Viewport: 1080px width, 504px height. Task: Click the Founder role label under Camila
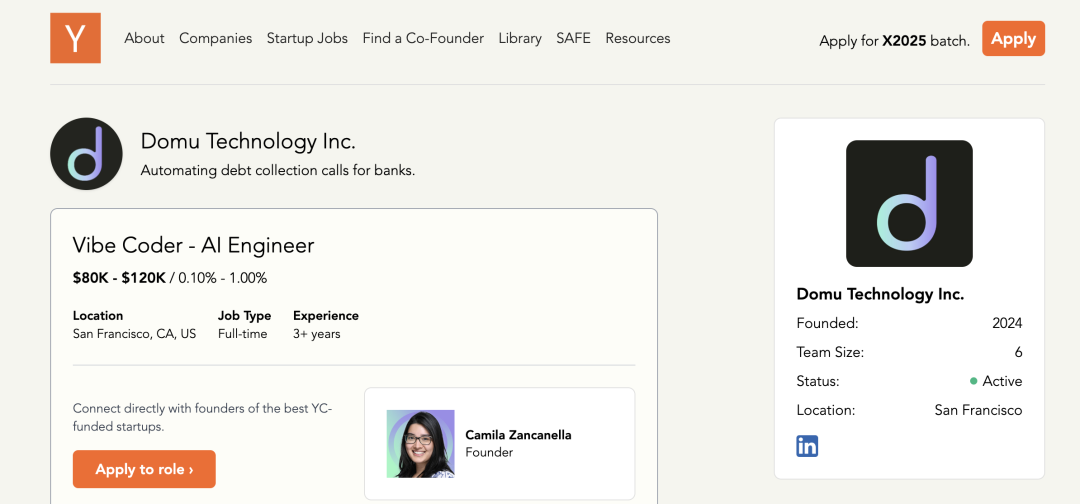(x=489, y=452)
